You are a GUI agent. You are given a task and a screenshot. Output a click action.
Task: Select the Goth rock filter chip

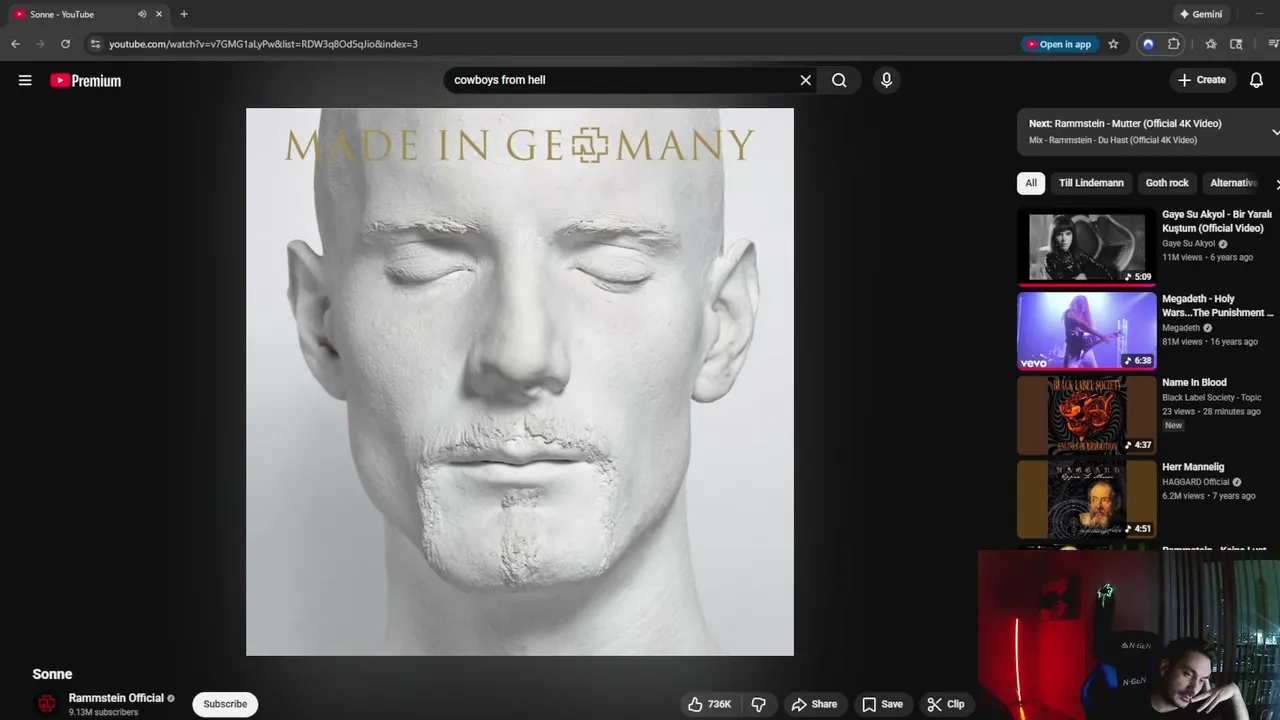(1167, 183)
